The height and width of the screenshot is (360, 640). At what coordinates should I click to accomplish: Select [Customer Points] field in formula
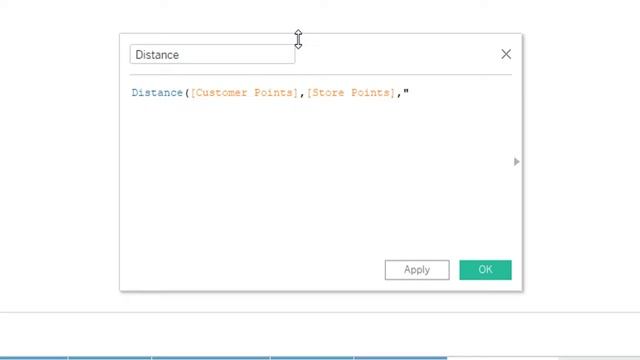pyautogui.click(x=244, y=93)
